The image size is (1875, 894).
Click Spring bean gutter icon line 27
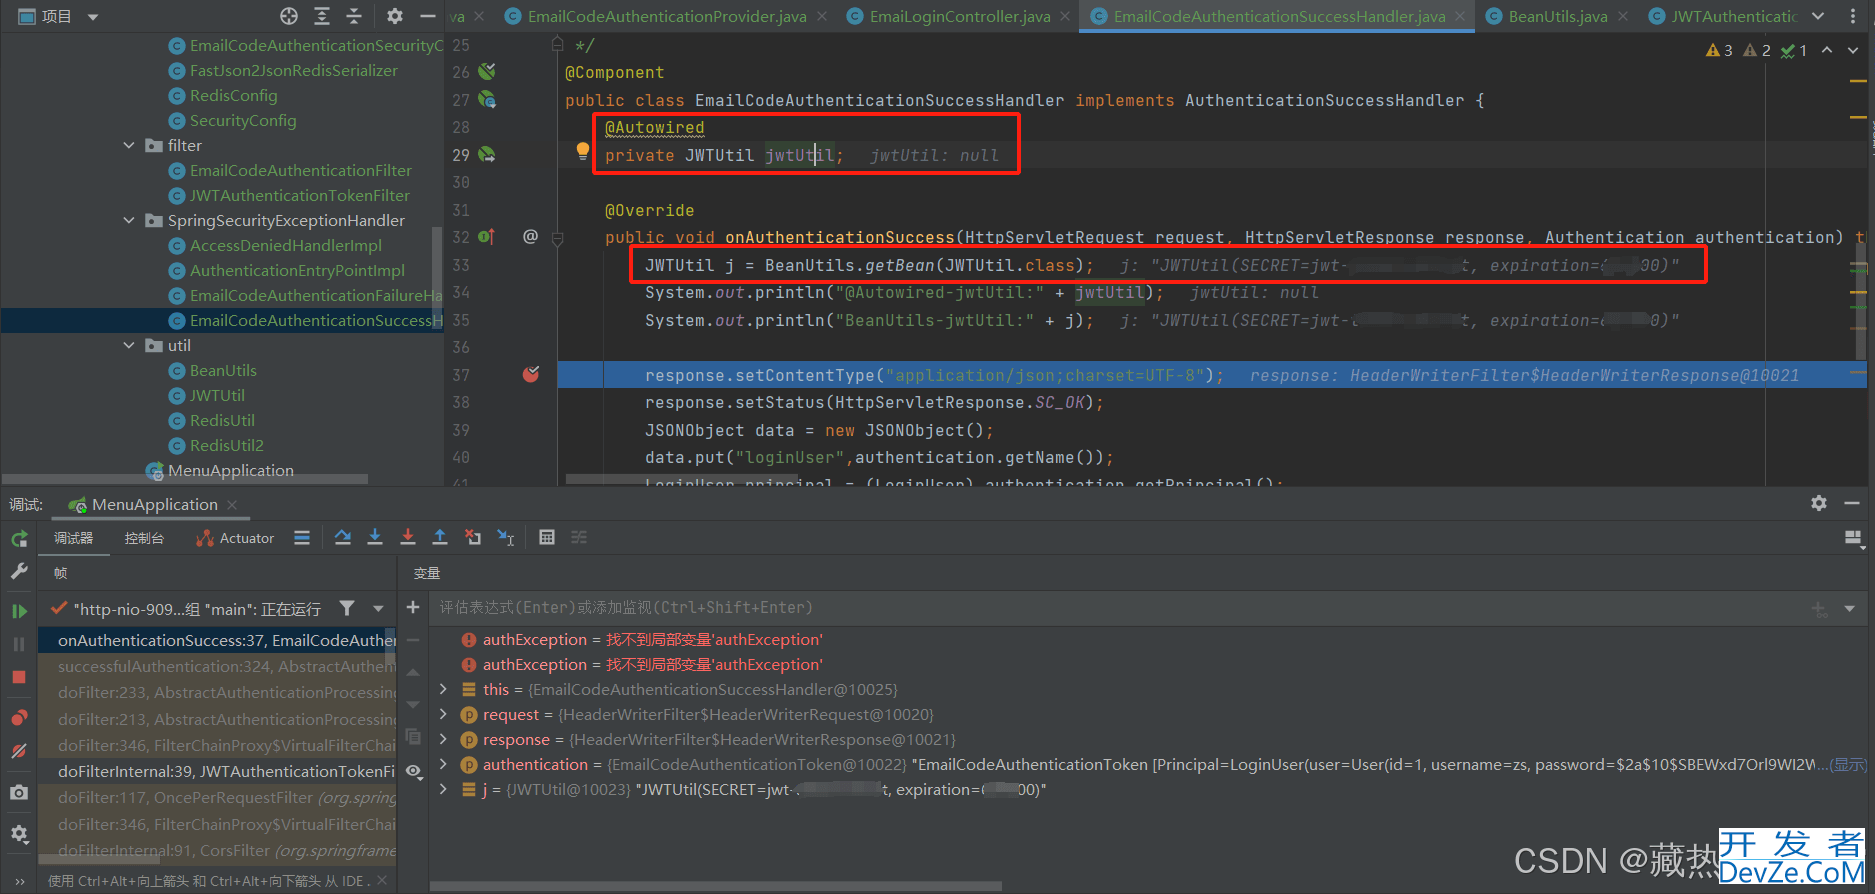click(487, 99)
